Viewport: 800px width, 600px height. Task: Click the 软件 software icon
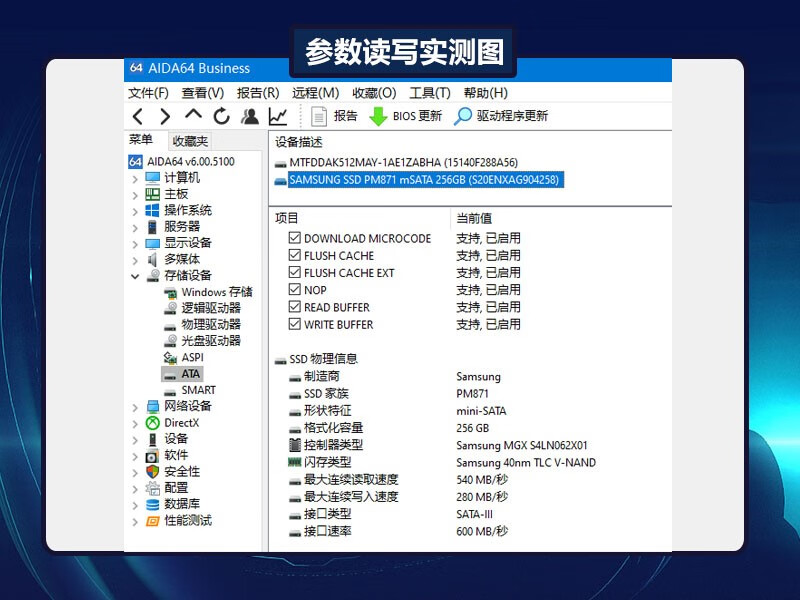coord(153,456)
